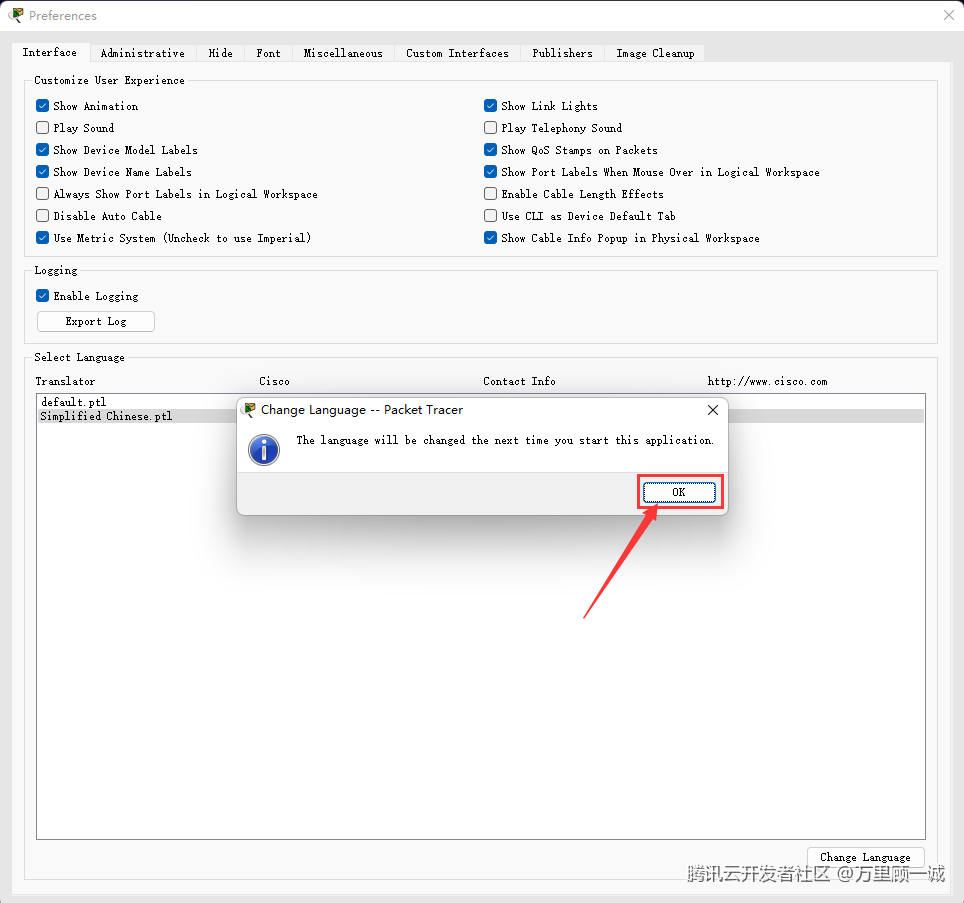Click the blue information icon in dialog

pyautogui.click(x=264, y=450)
